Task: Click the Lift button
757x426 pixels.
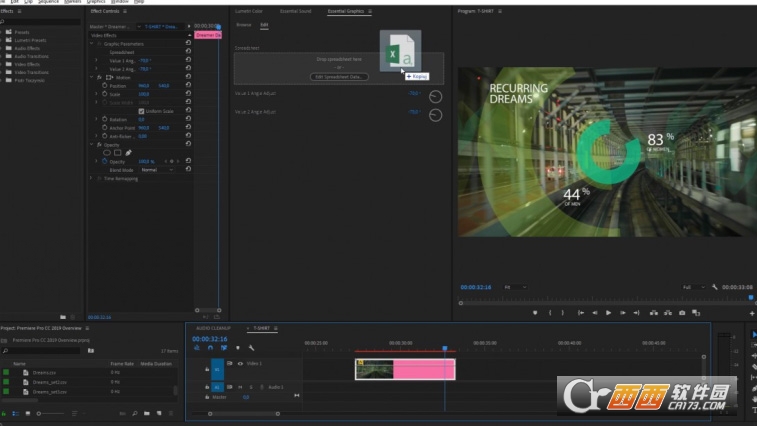Action: [x=654, y=313]
